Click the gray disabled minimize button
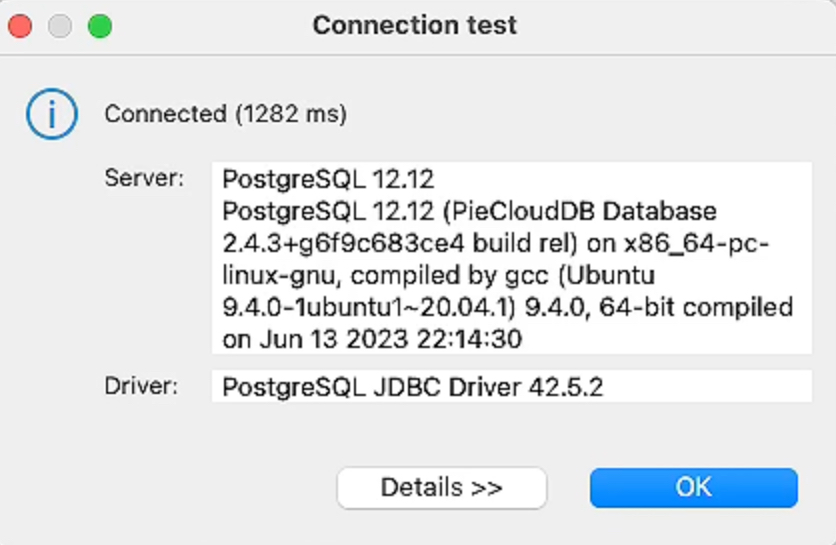Image resolution: width=836 pixels, height=545 pixels. tap(60, 26)
